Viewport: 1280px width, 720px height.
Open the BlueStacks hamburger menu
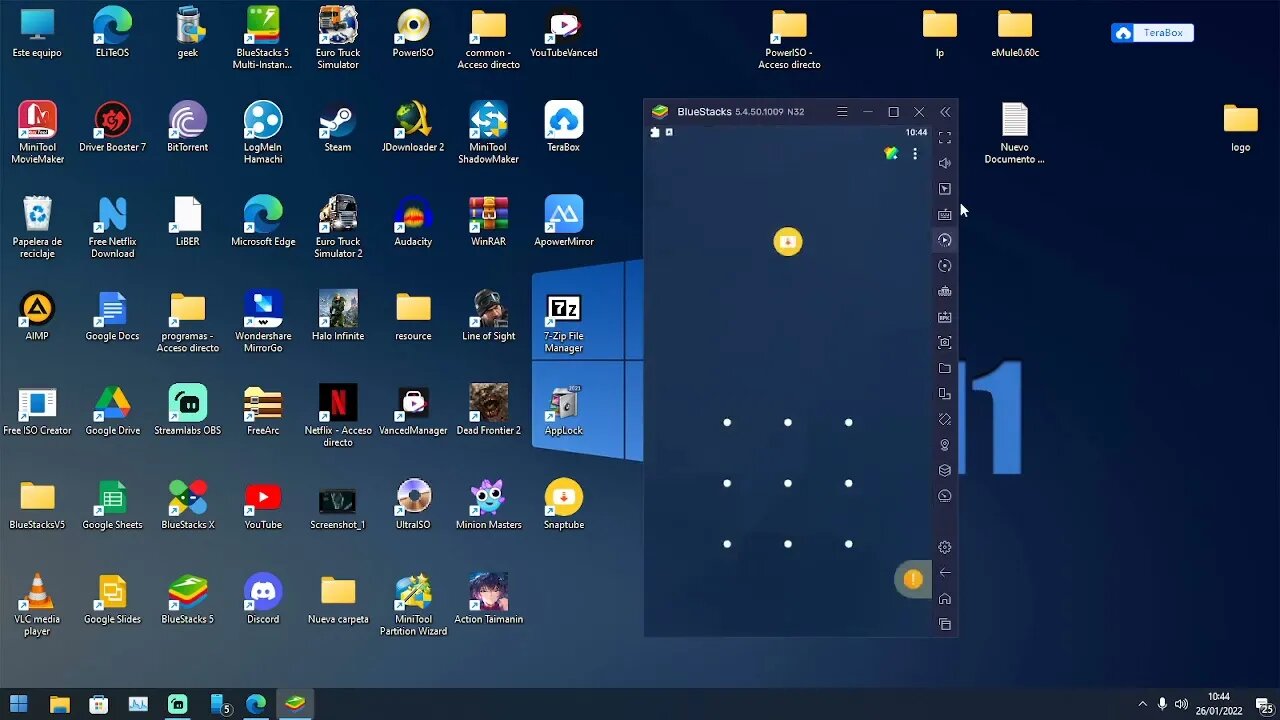tap(842, 112)
